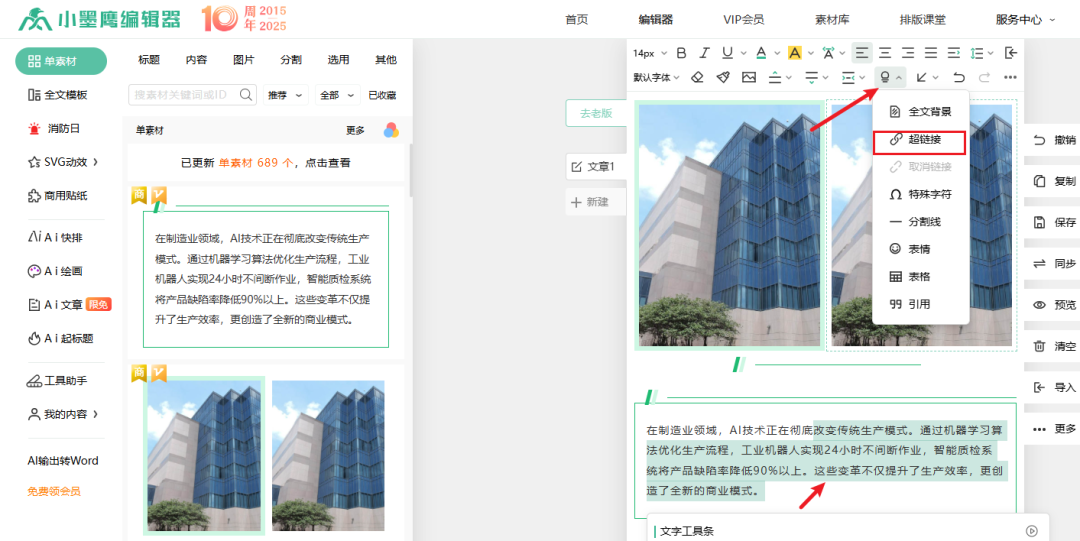1080x541 pixels.
Task: Click the building image pair thumbnail in materials
Action: click(265, 456)
